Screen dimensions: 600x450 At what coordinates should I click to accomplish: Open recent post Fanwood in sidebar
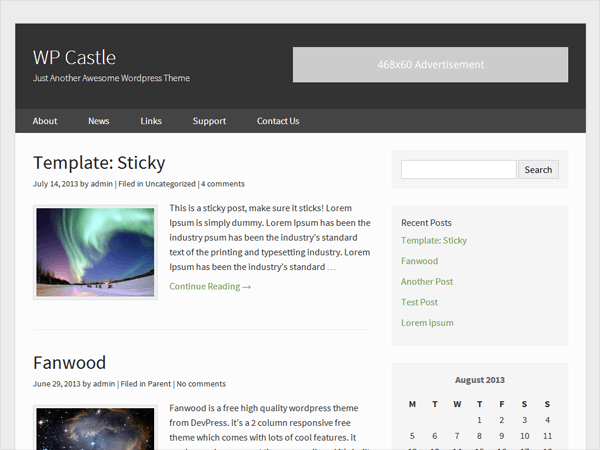tap(419, 261)
